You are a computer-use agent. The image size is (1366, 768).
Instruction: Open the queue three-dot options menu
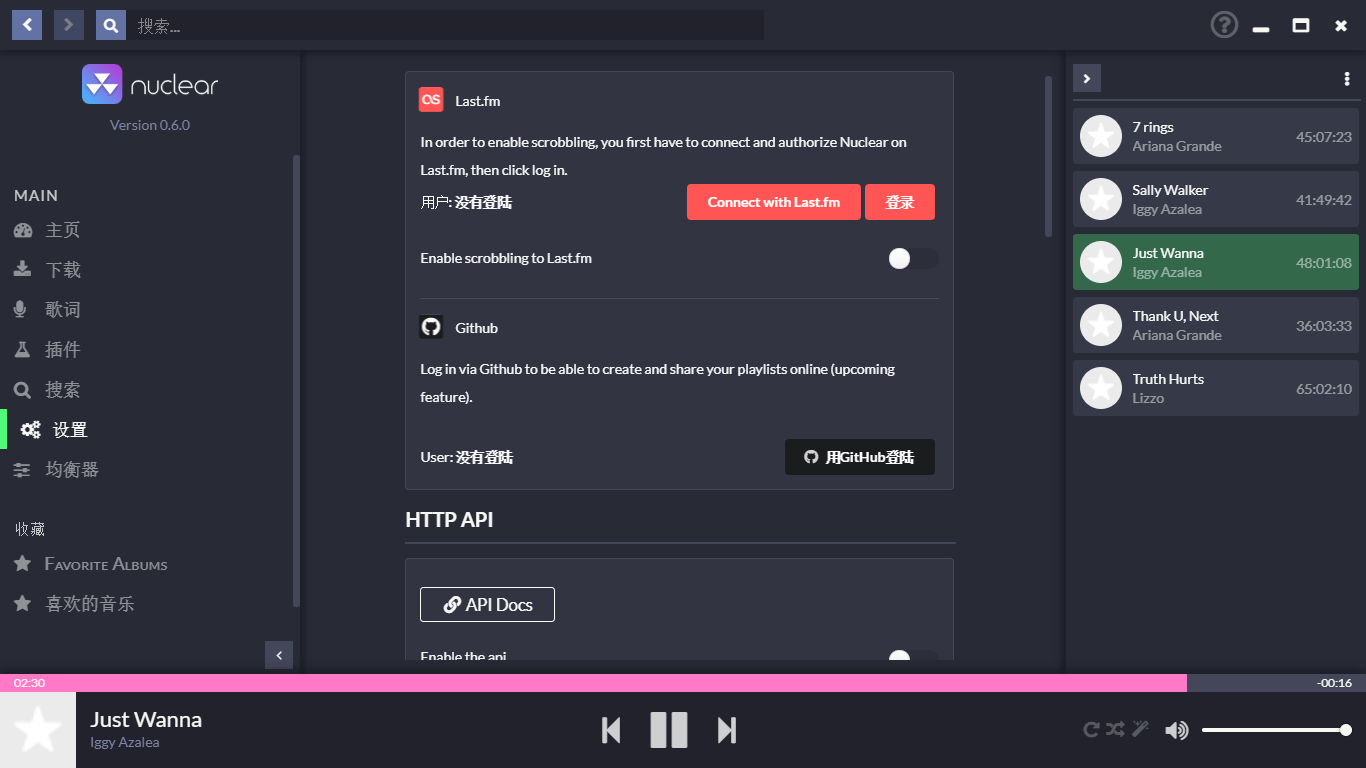tap(1347, 79)
